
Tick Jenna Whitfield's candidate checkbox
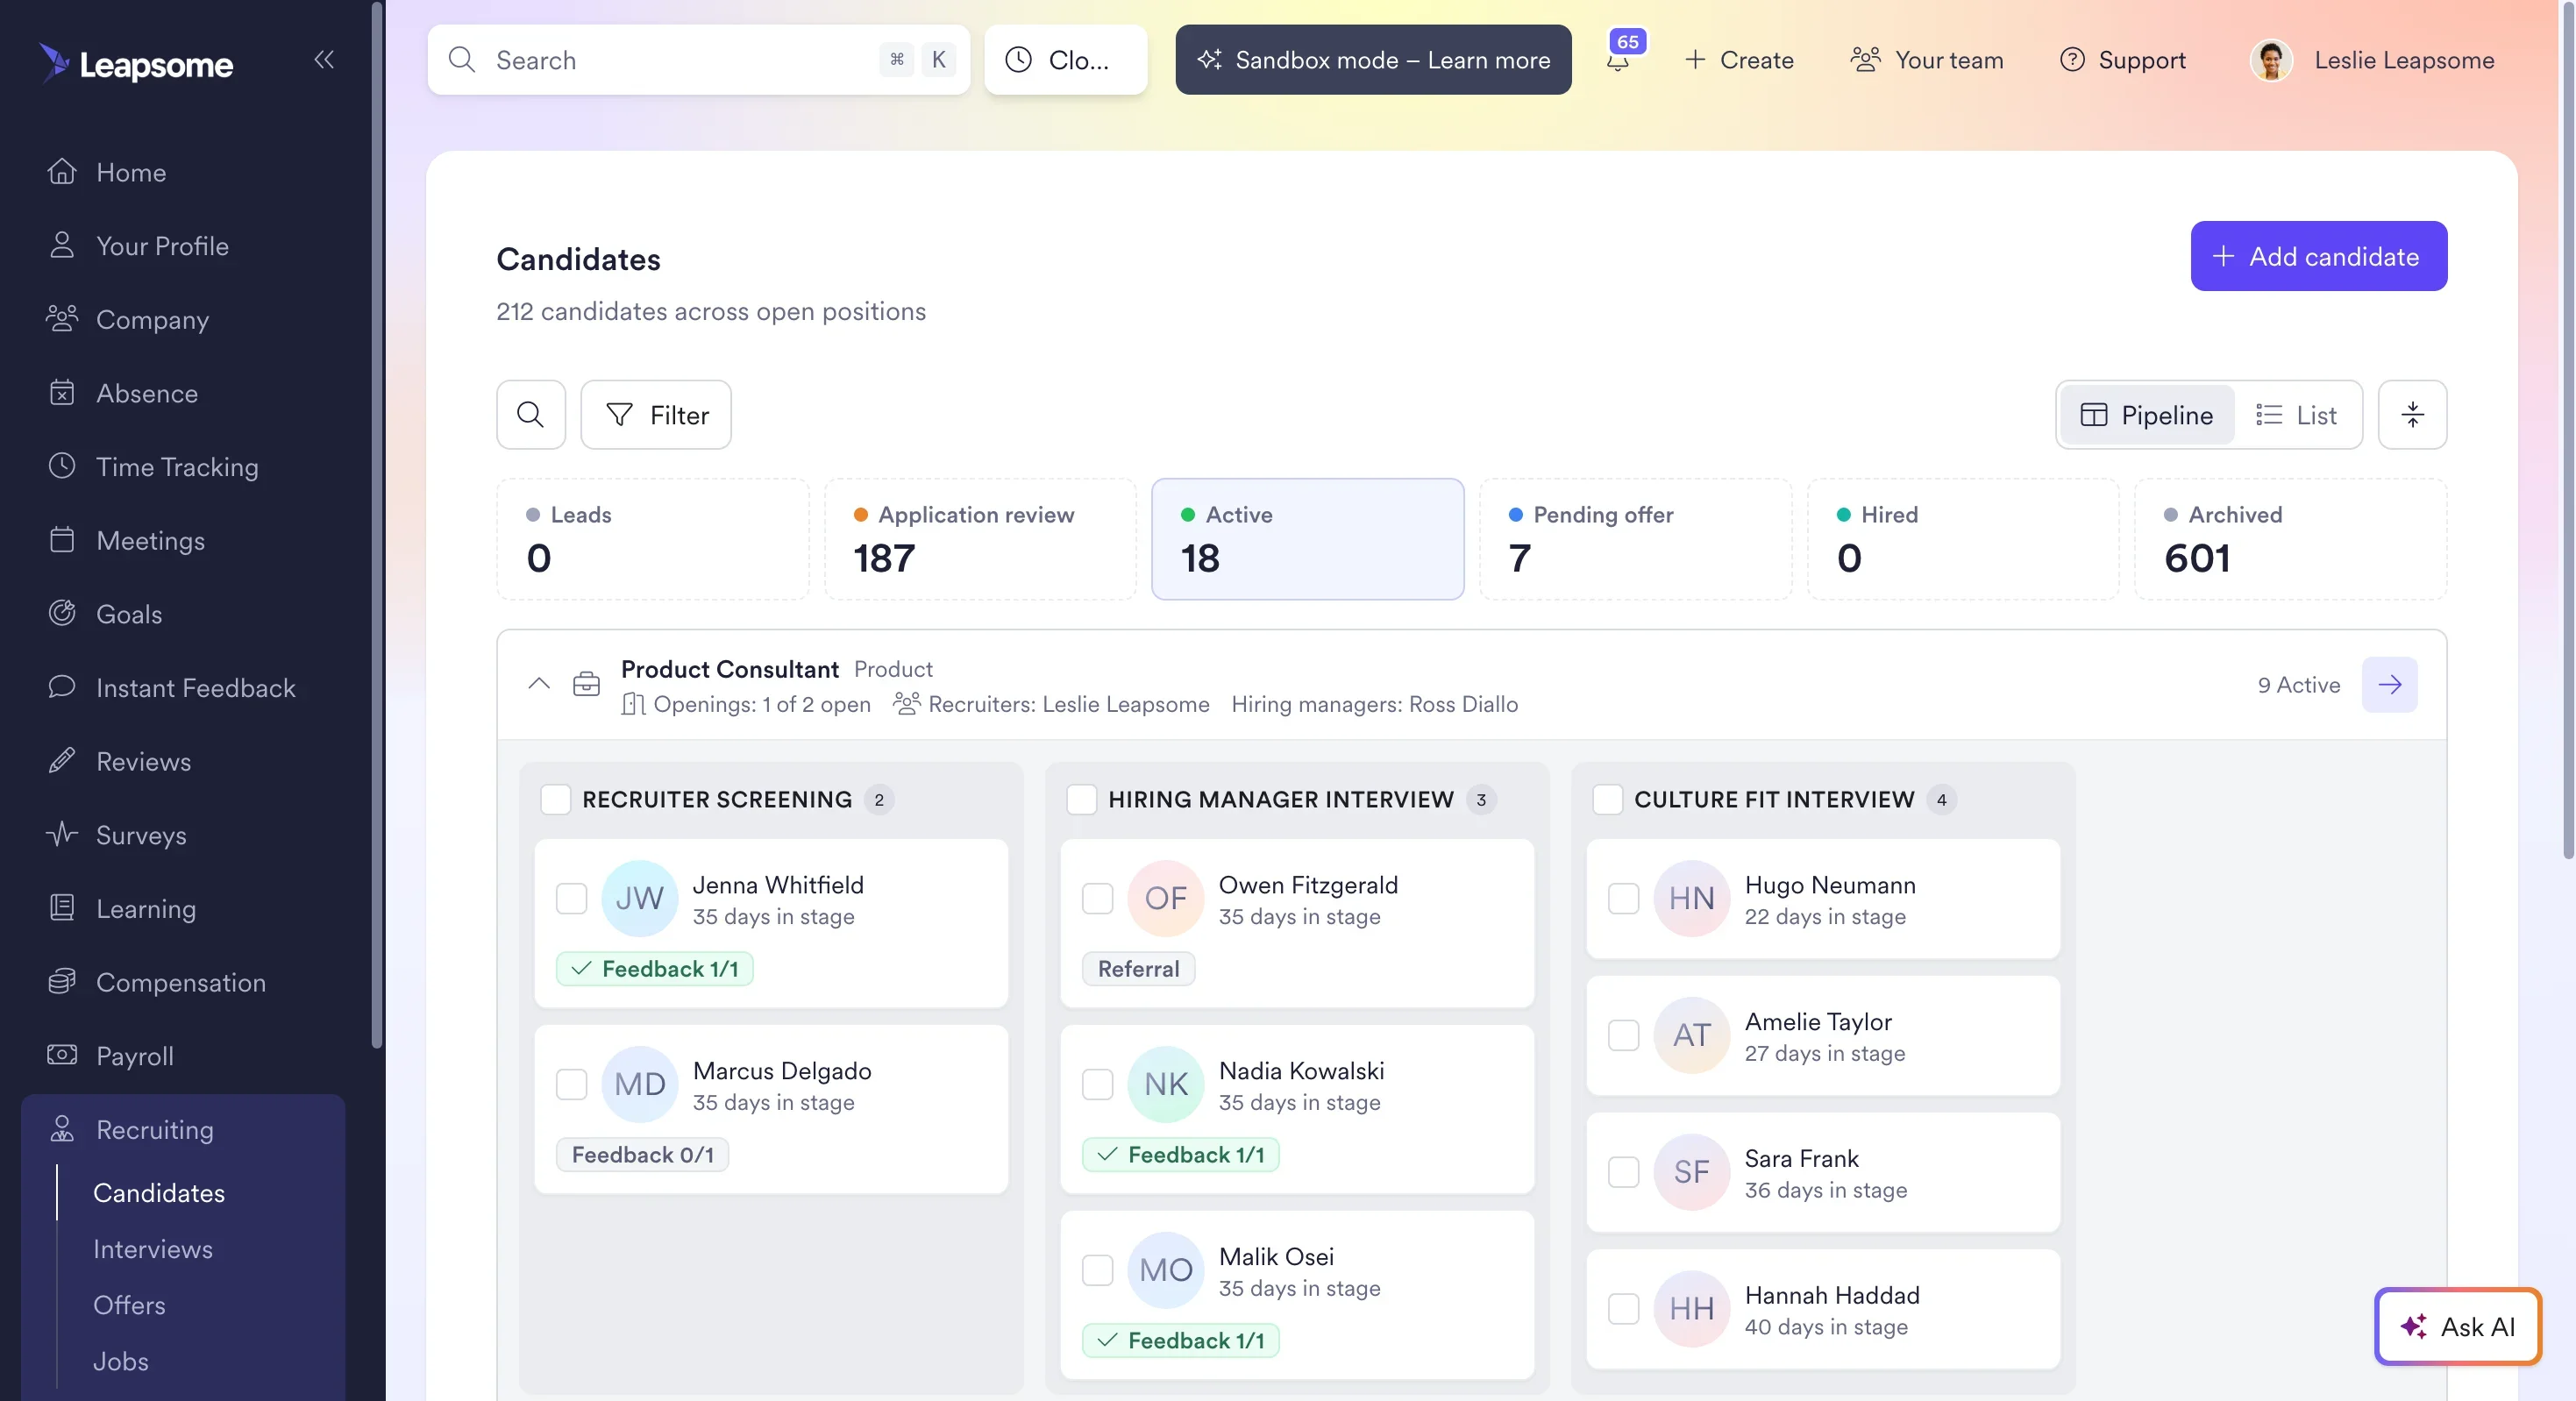tap(571, 898)
